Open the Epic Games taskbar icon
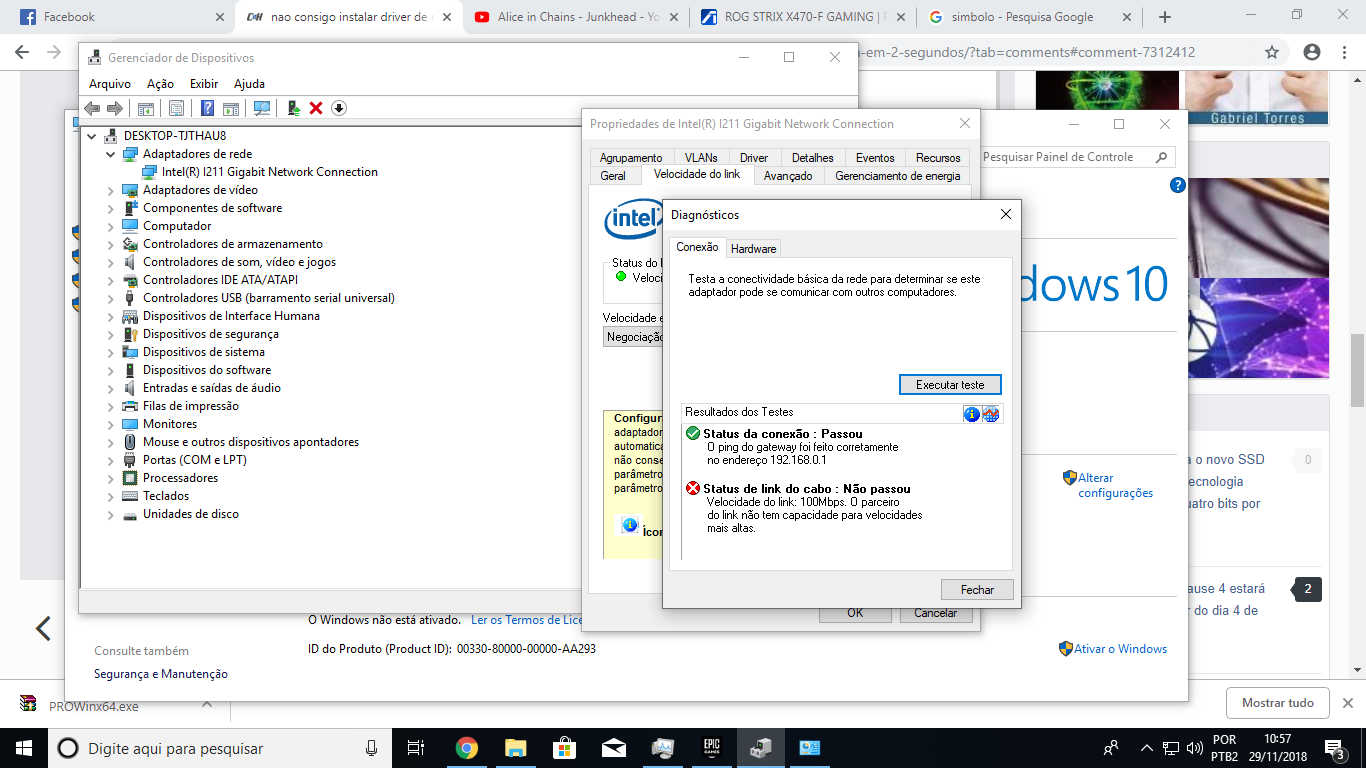This screenshot has width=1366, height=768. pos(711,747)
